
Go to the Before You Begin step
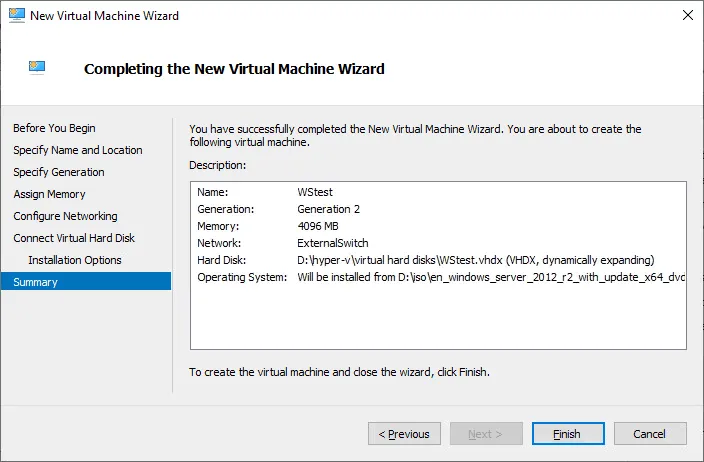(x=54, y=128)
